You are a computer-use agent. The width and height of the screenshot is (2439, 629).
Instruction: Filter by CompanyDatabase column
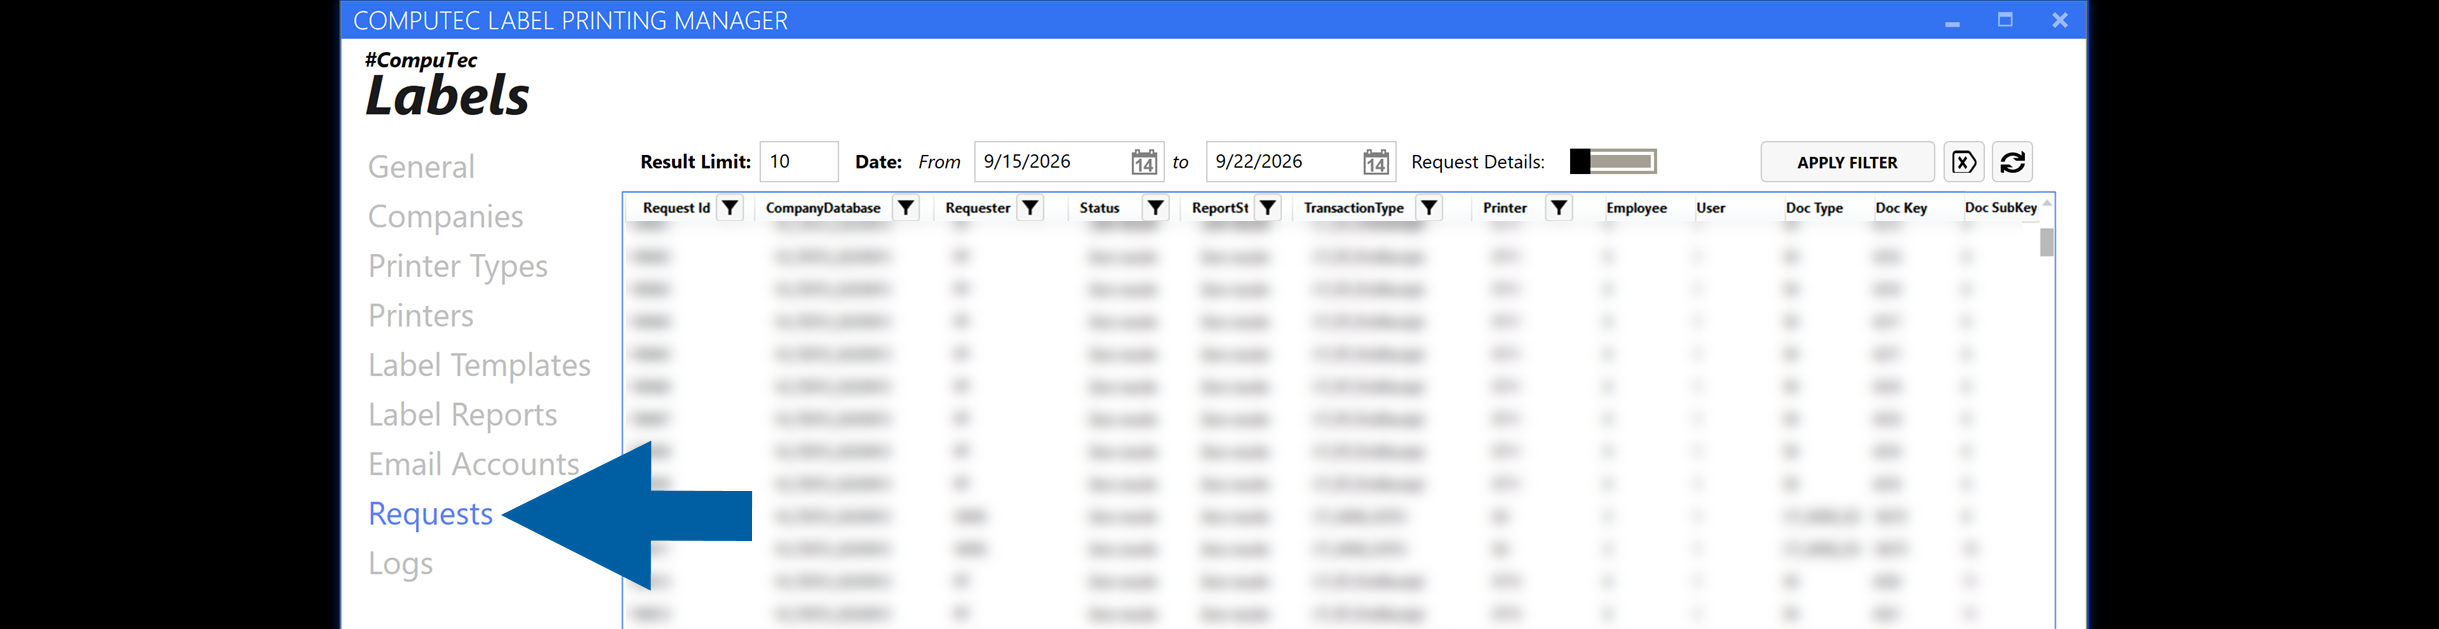click(x=906, y=208)
